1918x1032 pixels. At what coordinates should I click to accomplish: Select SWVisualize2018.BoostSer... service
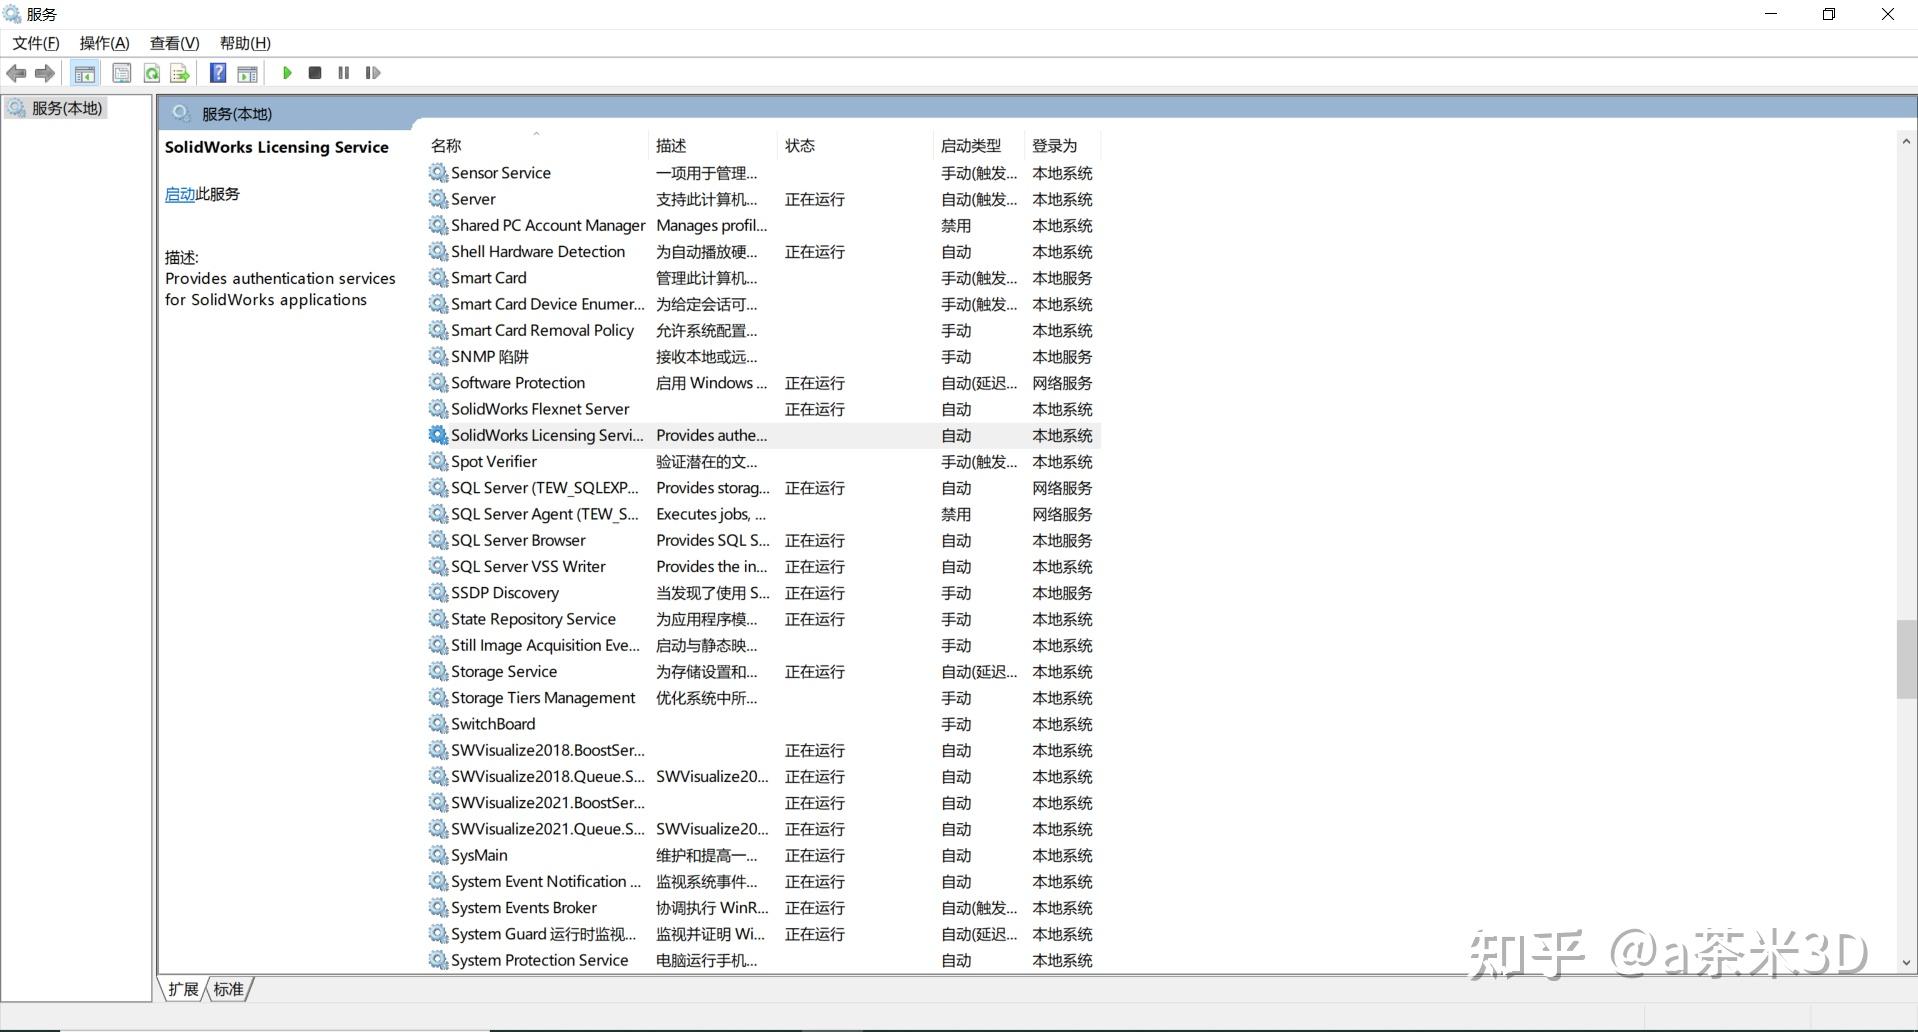pyautogui.click(x=764, y=750)
